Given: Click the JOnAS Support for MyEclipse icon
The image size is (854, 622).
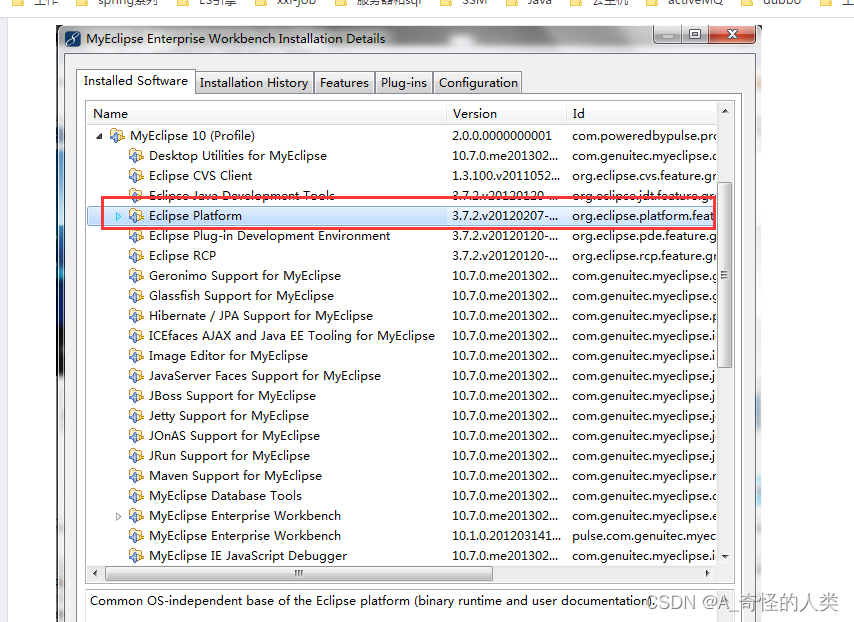Looking at the screenshot, I should 136,436.
